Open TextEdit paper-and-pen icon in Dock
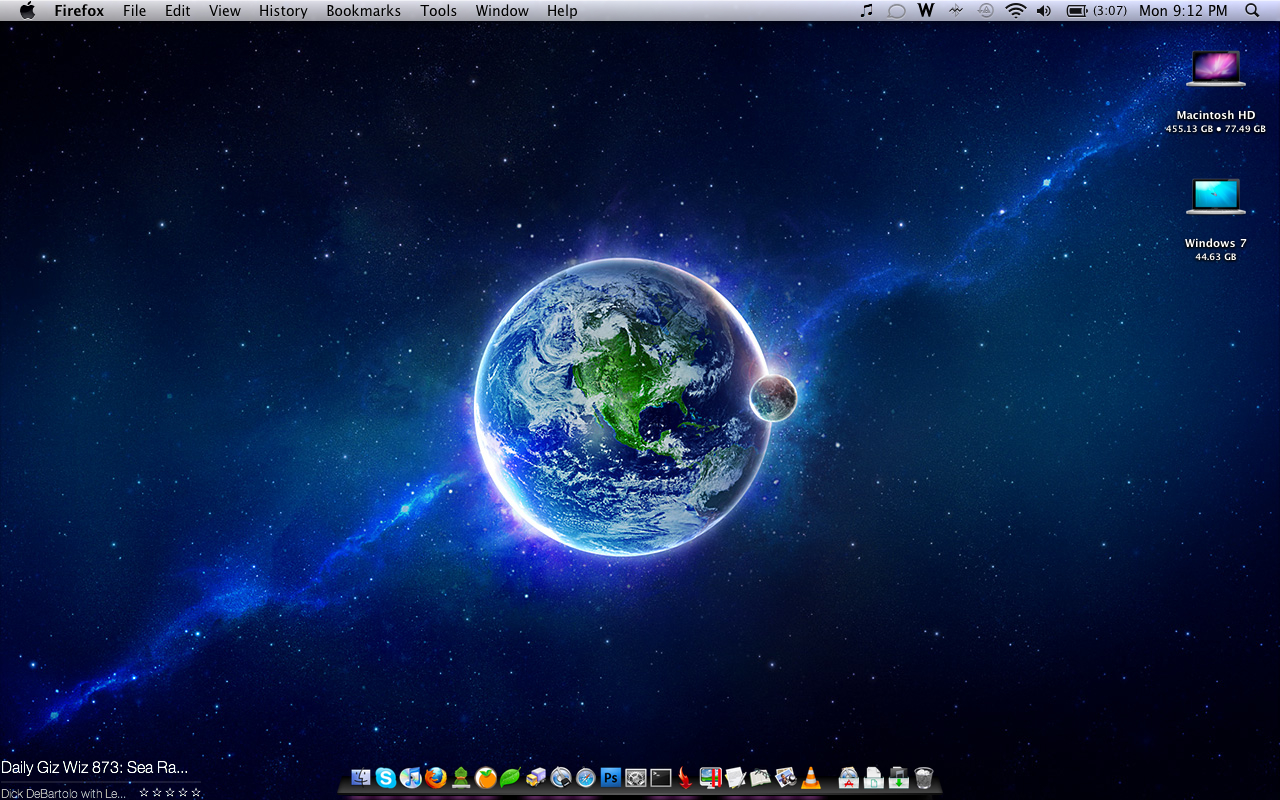The width and height of the screenshot is (1280, 800). coord(736,777)
